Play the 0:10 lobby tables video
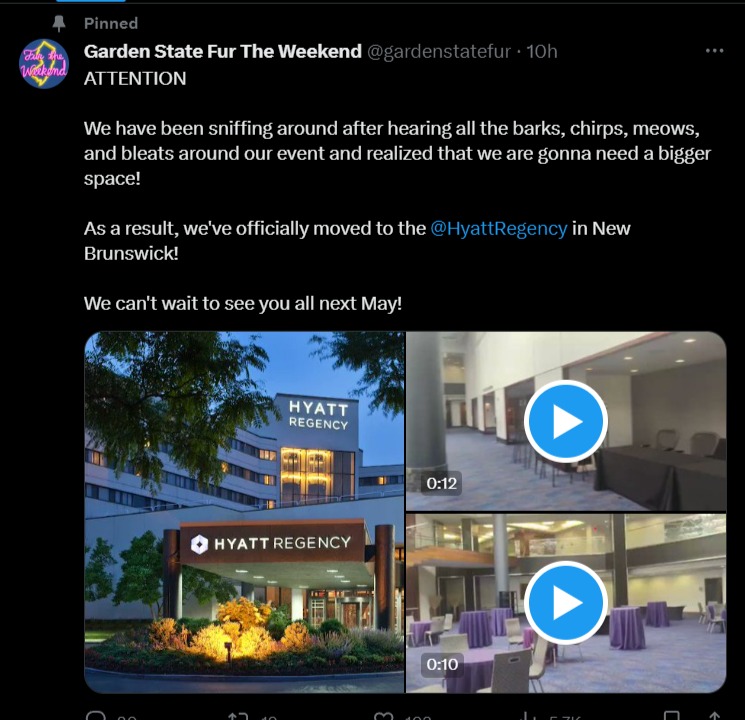 (566, 603)
